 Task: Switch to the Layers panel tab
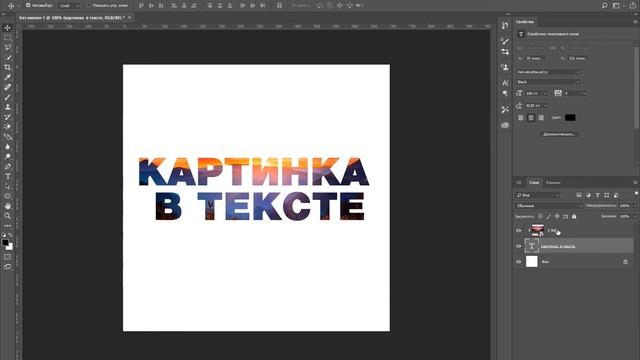[x=534, y=182]
